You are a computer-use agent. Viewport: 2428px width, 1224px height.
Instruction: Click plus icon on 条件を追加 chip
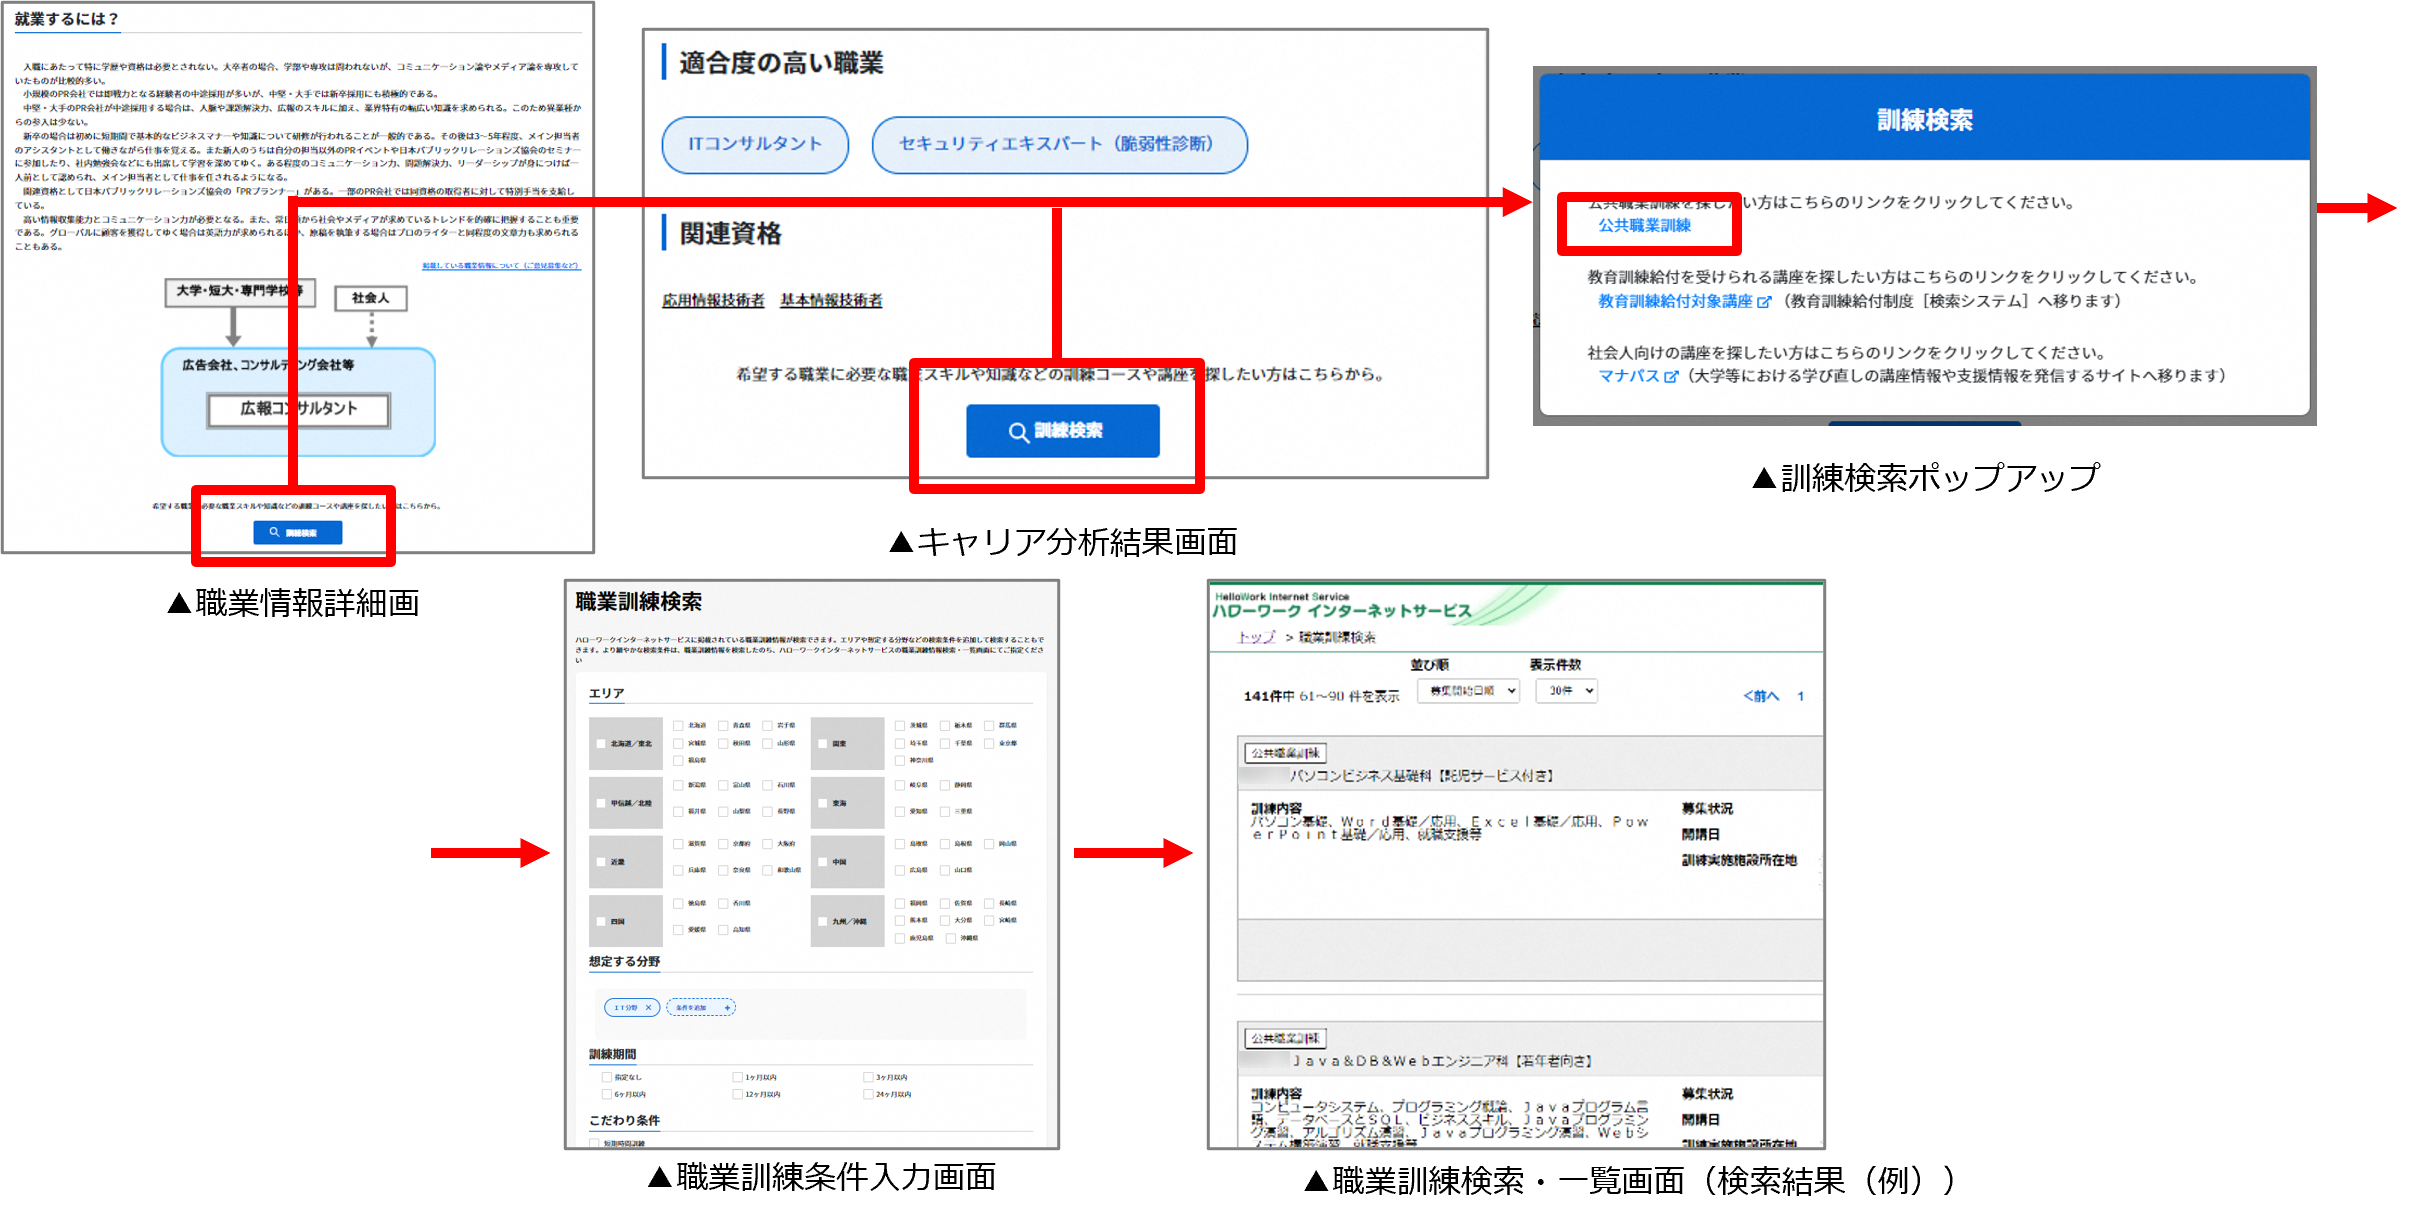point(727,1008)
